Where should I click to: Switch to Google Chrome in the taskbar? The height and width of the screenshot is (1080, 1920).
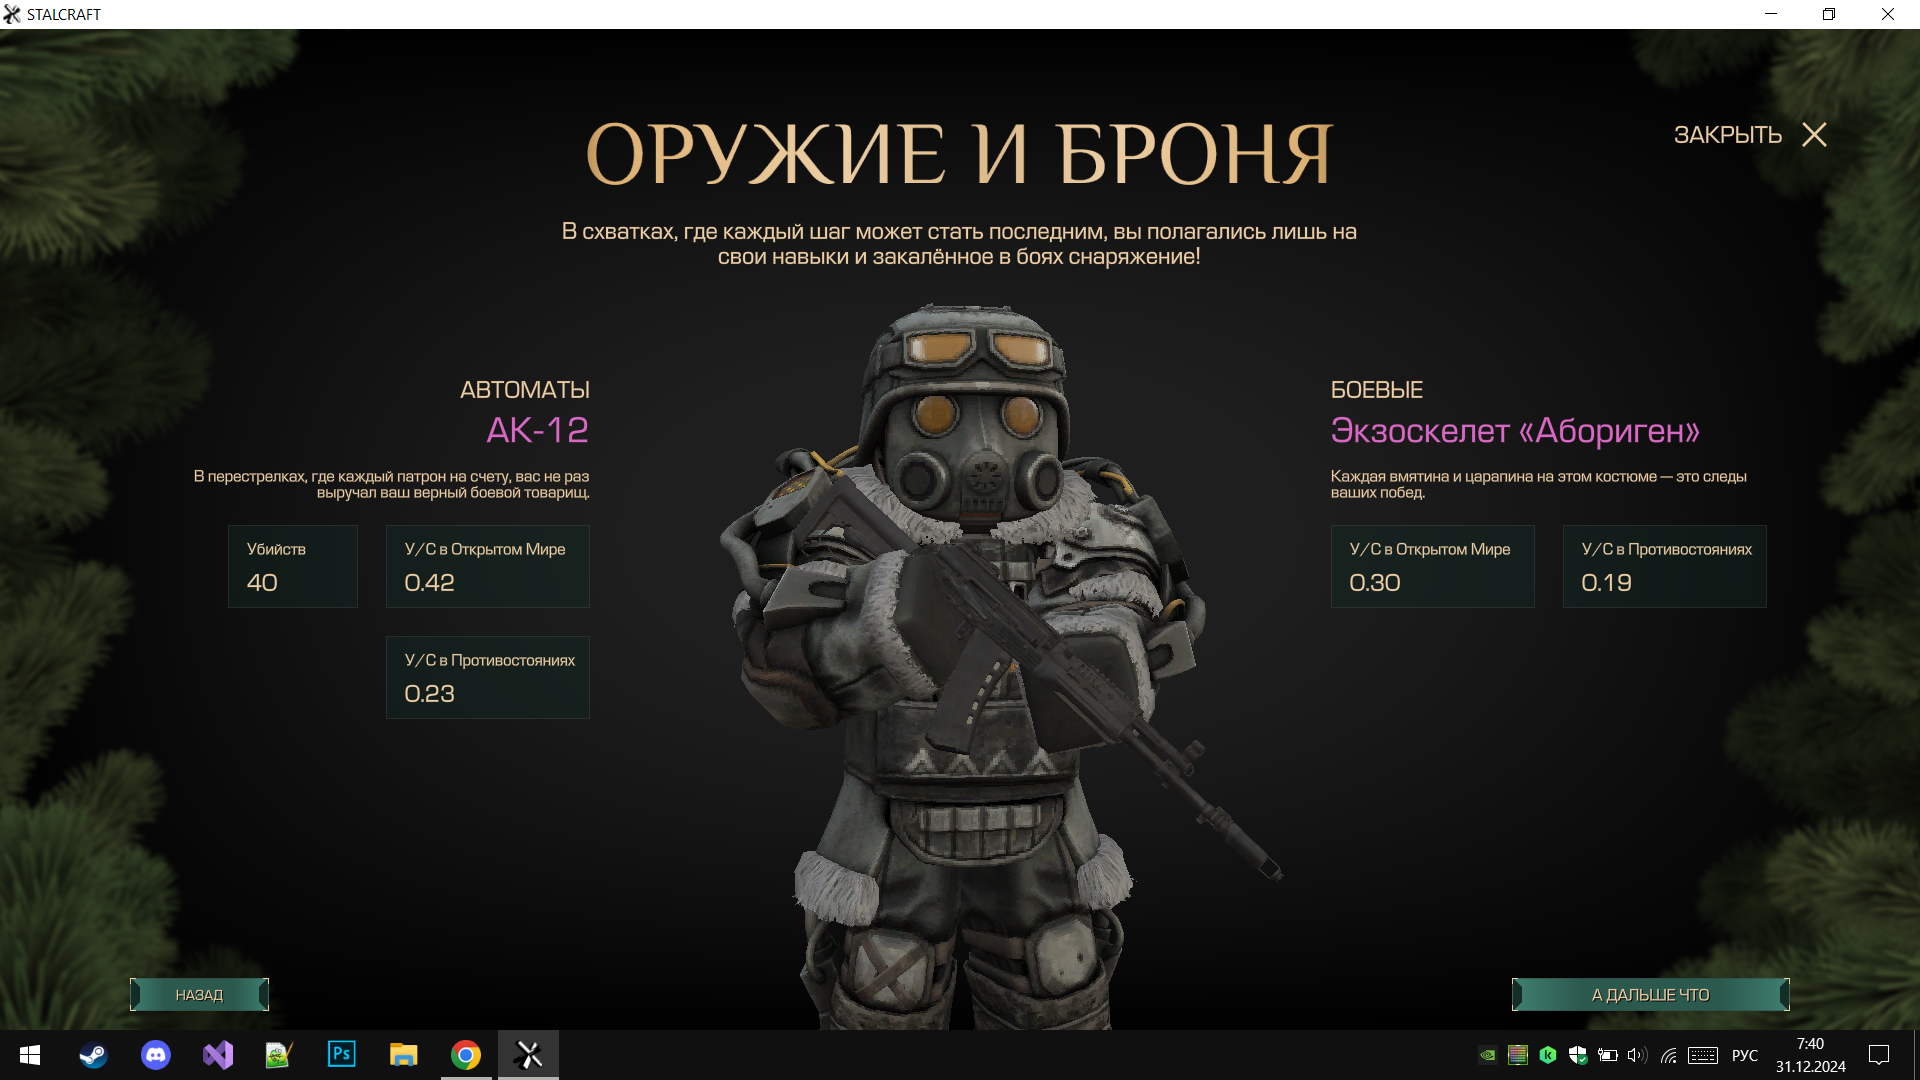466,1055
